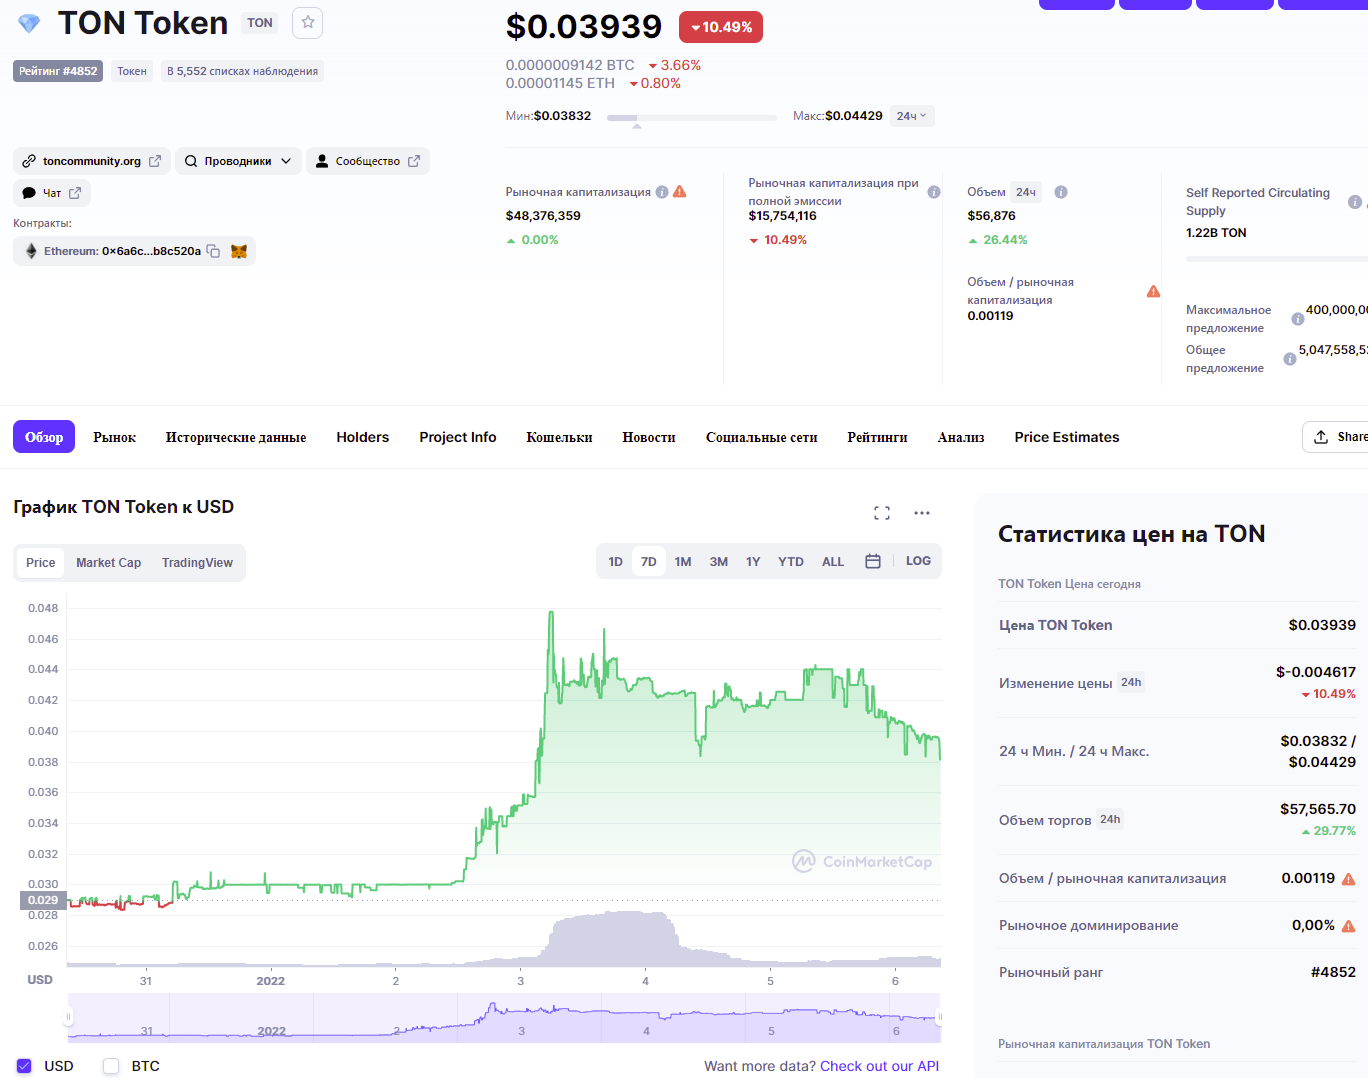Show market cap info tooltip icon
The image size is (1368, 1078).
click(x=662, y=192)
